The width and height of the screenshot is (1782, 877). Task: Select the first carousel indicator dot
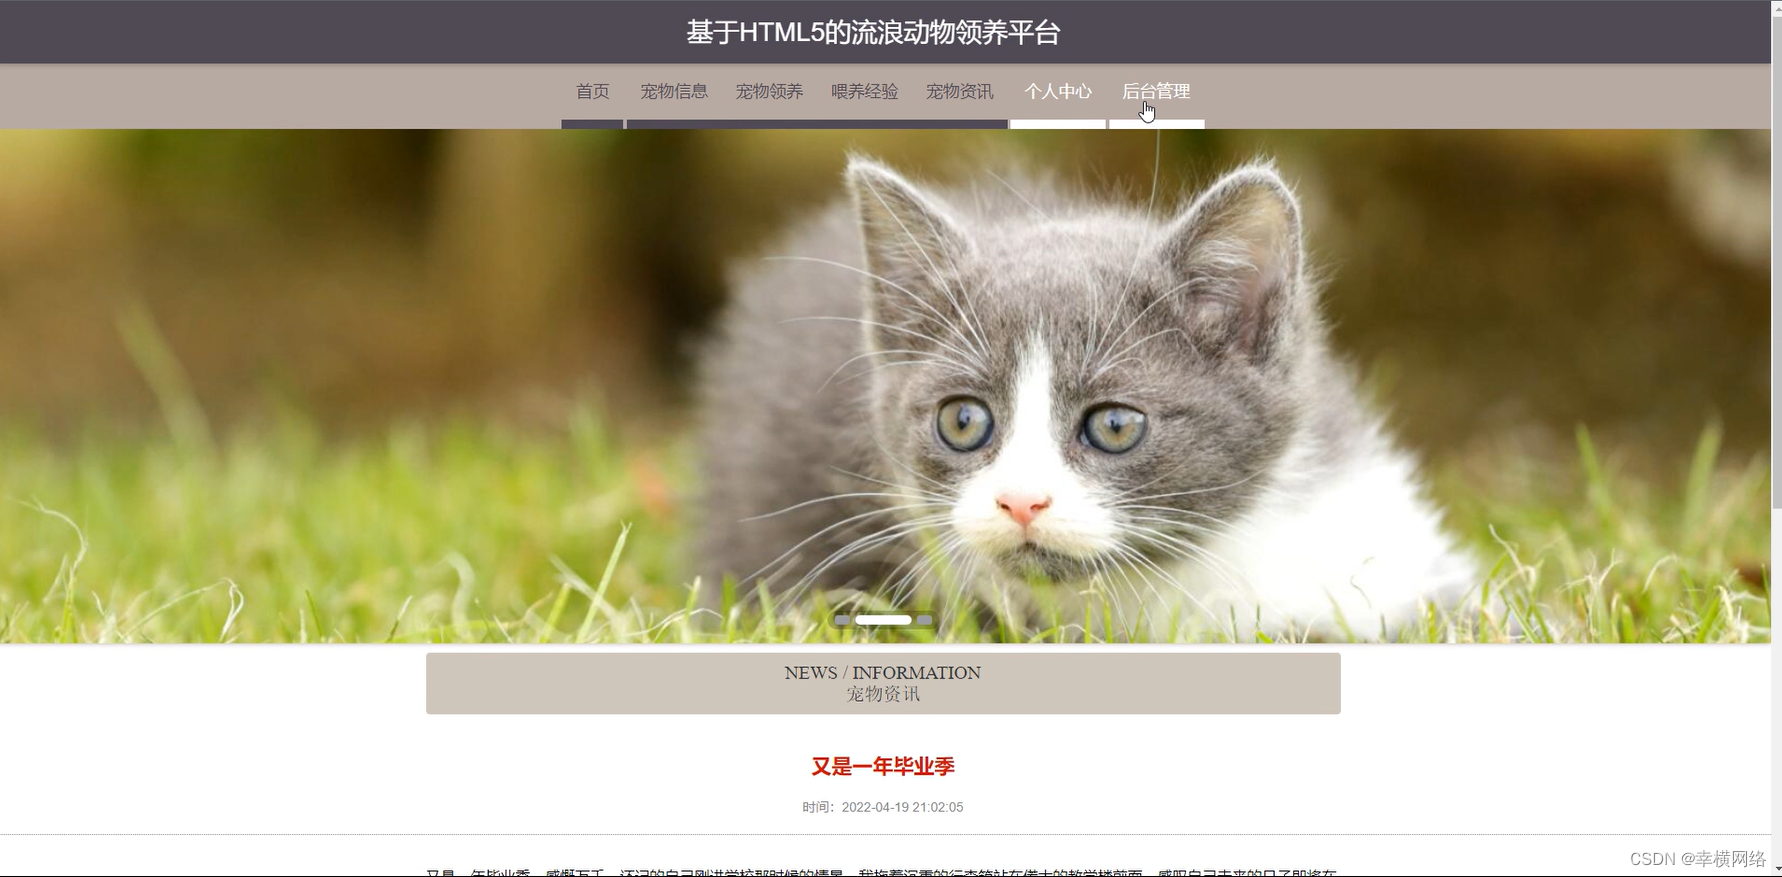tap(842, 620)
